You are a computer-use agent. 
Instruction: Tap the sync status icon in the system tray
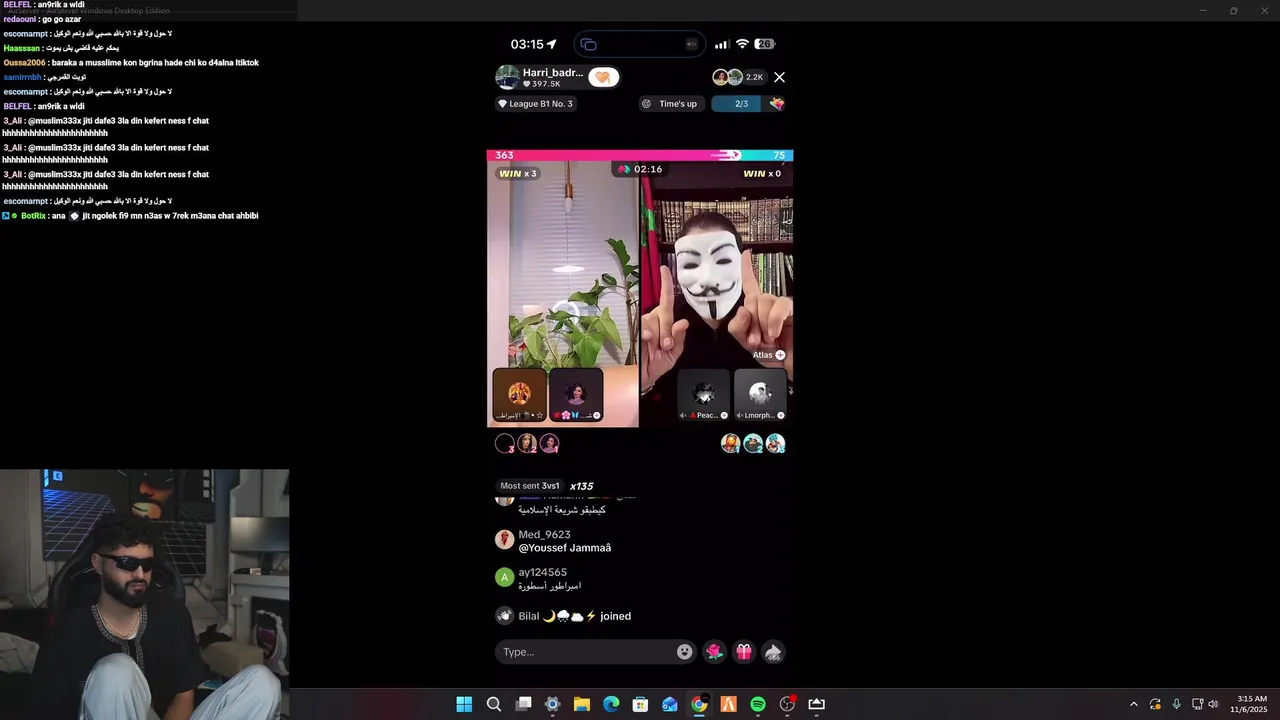tap(1155, 704)
